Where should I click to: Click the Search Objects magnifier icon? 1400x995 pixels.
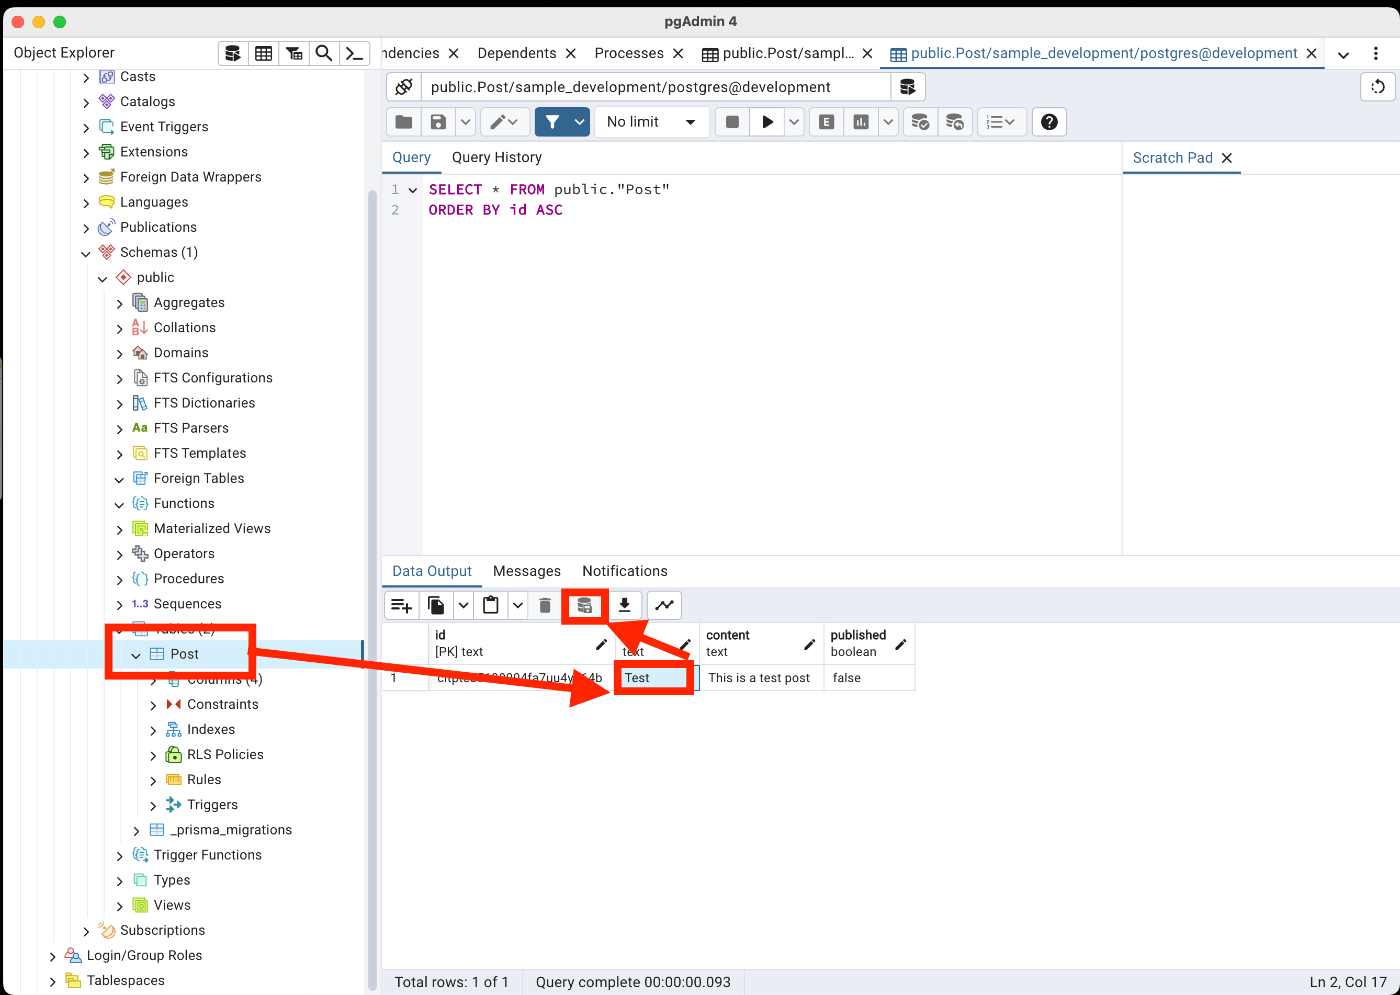pyautogui.click(x=324, y=53)
